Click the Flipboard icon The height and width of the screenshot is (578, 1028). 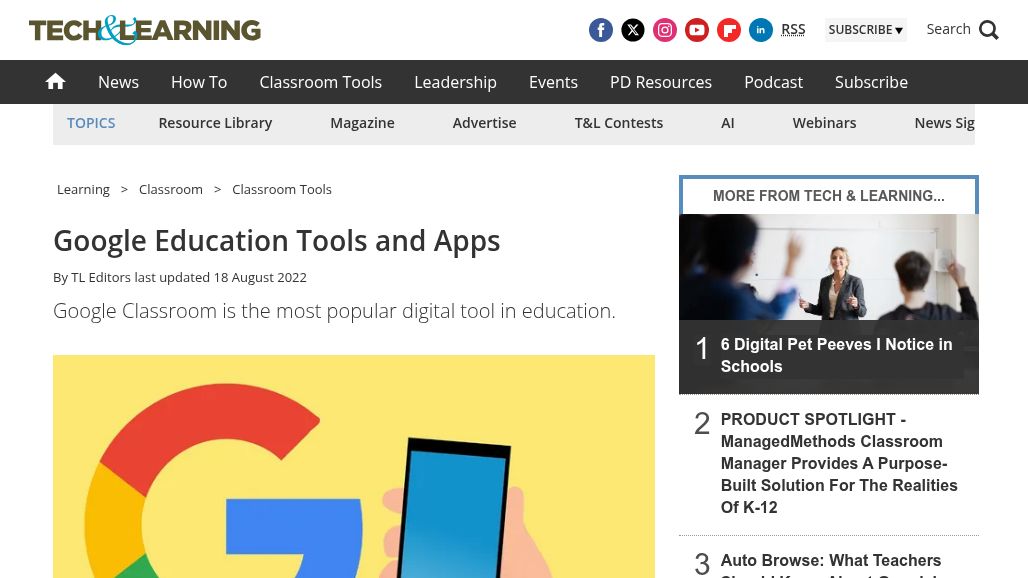pos(728,30)
